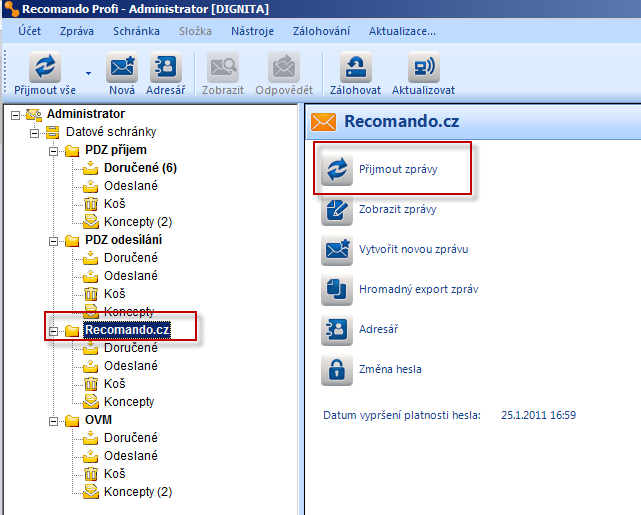The width and height of the screenshot is (641, 515).
Task: Collapse the OVM folder
Action: 53,421
